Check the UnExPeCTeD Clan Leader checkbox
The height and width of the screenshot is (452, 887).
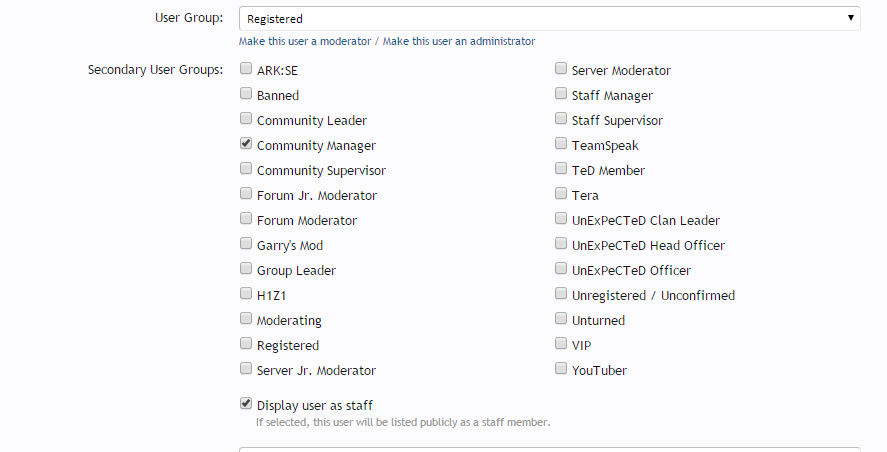pyautogui.click(x=561, y=219)
